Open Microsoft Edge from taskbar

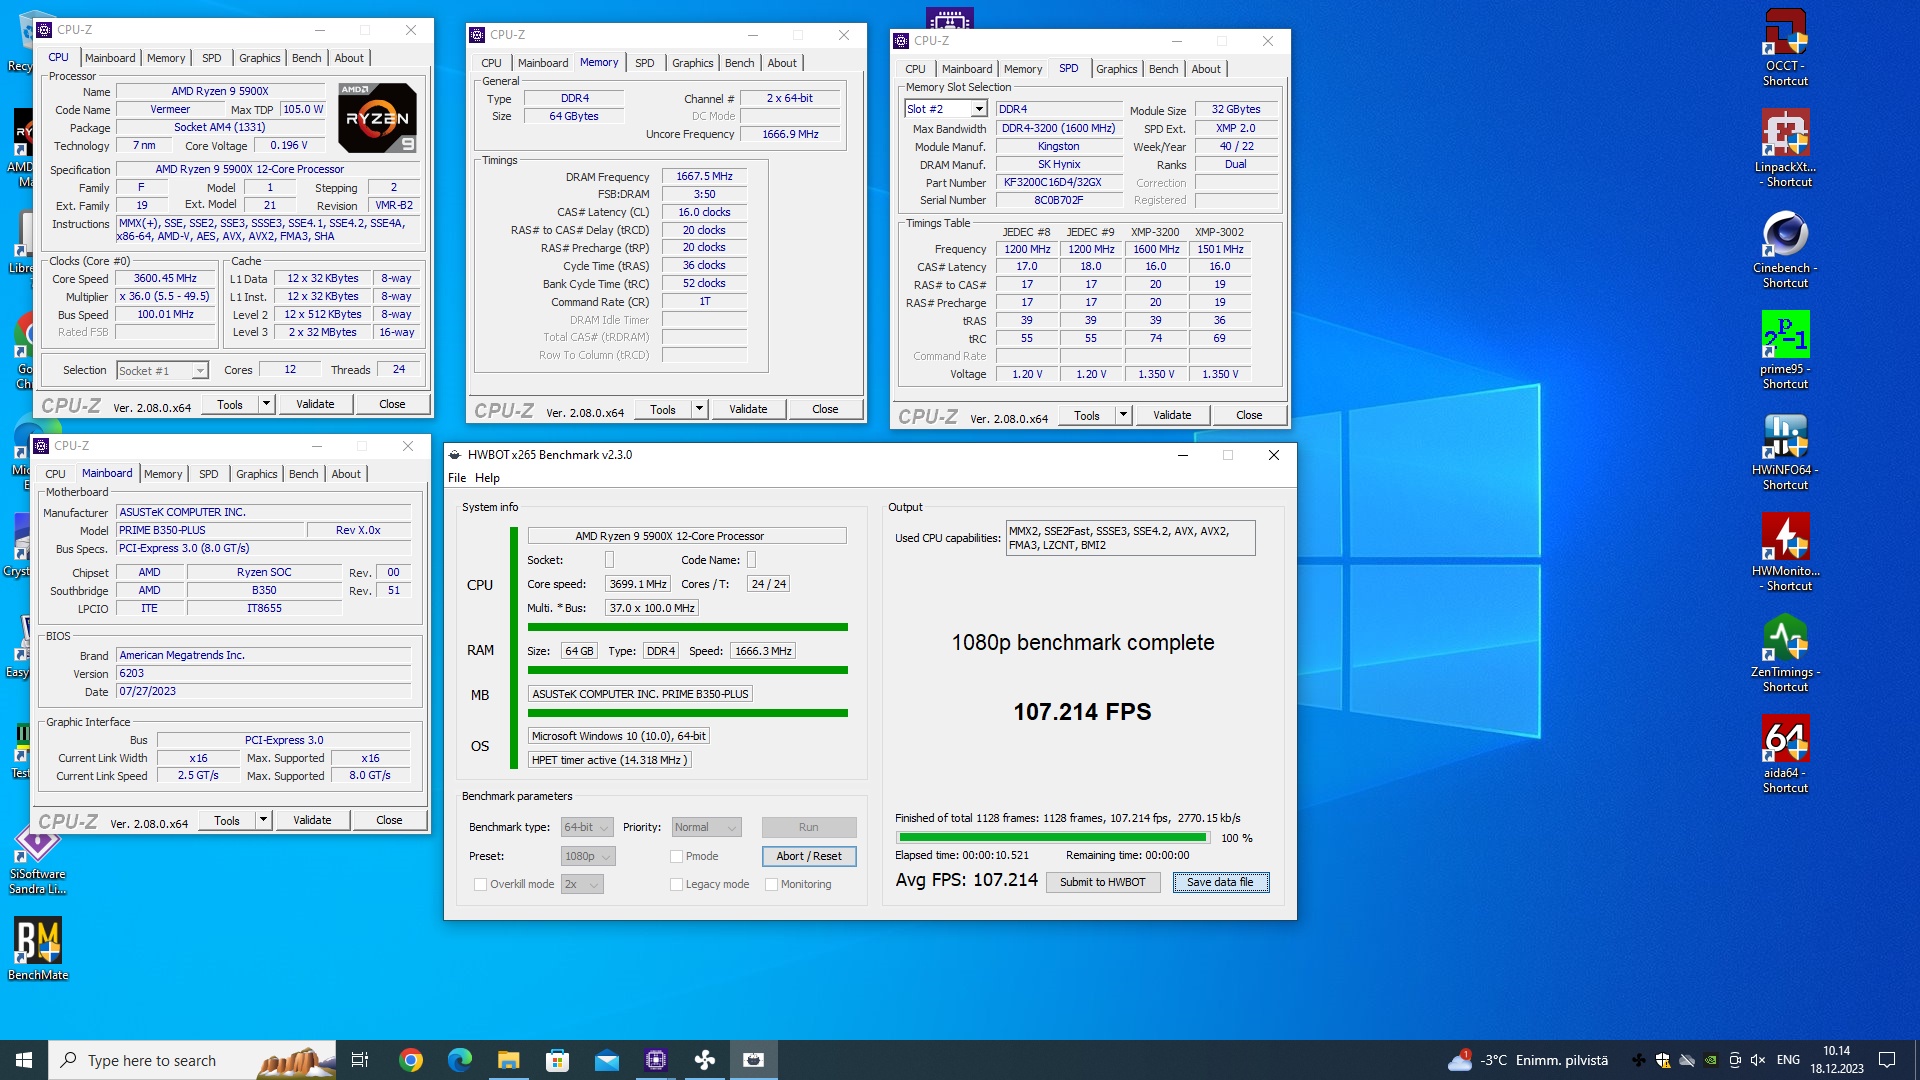459,1060
